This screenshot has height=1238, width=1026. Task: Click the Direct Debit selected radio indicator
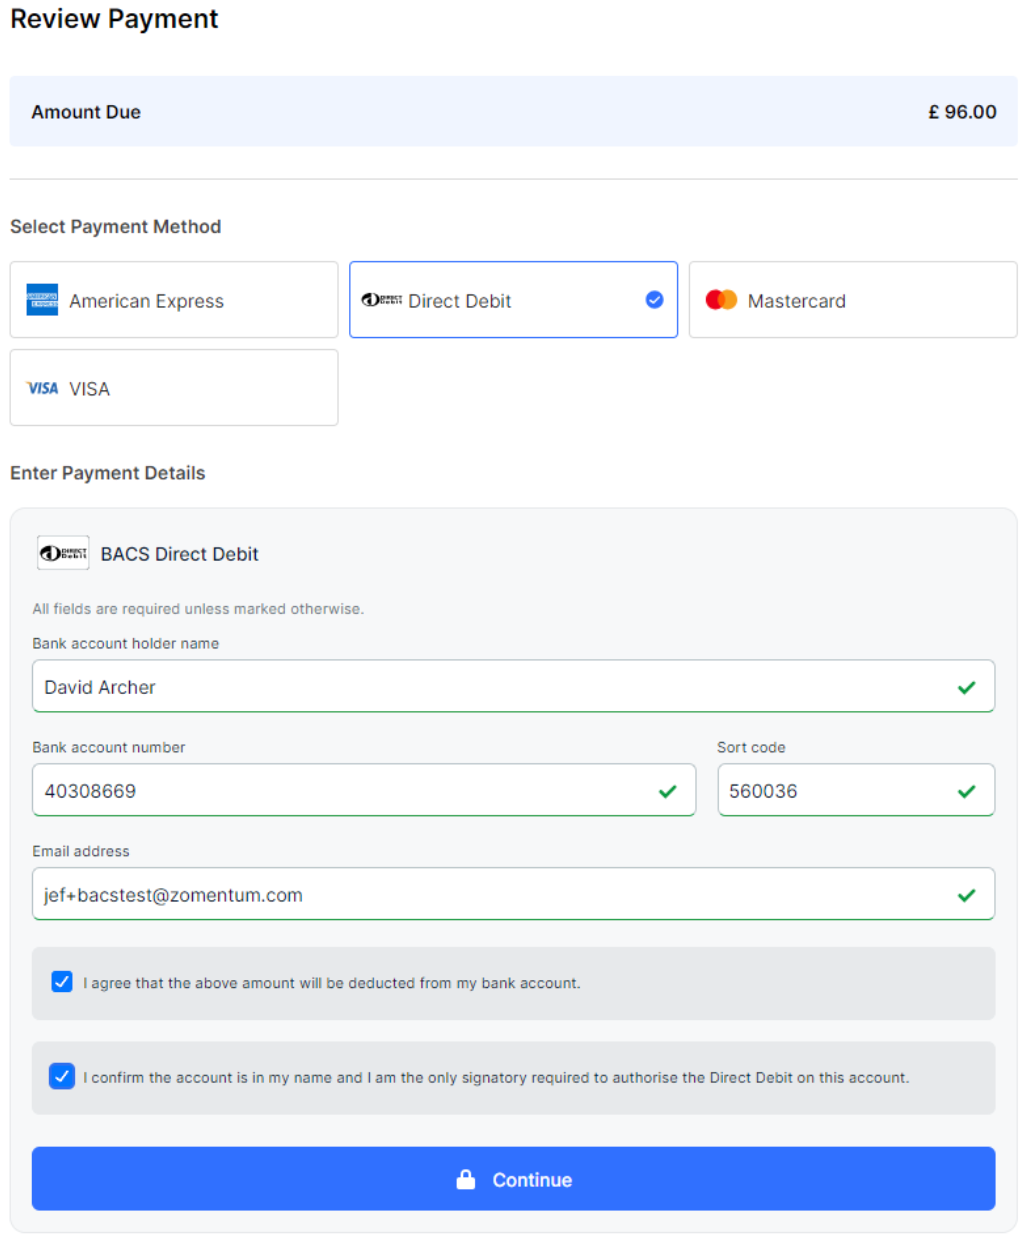[654, 300]
